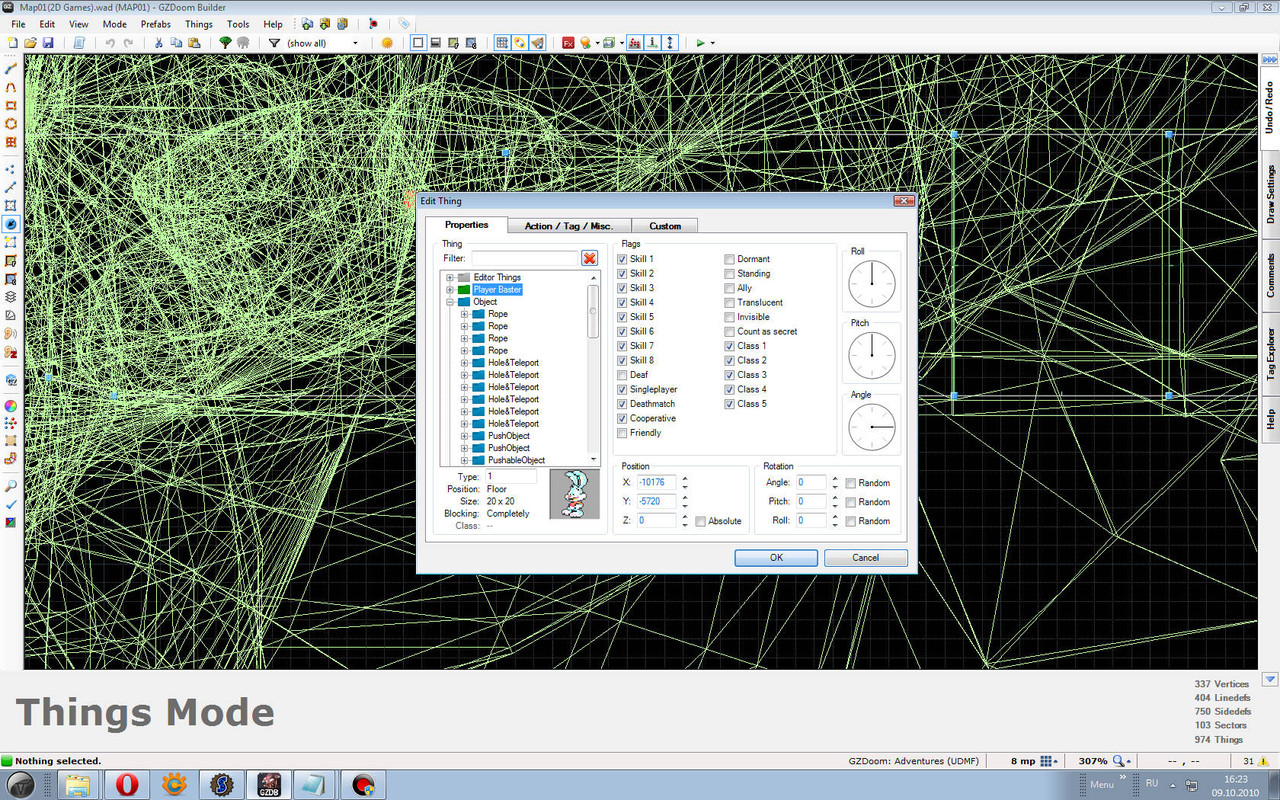Uncheck the Skill 1 flag

(622, 259)
